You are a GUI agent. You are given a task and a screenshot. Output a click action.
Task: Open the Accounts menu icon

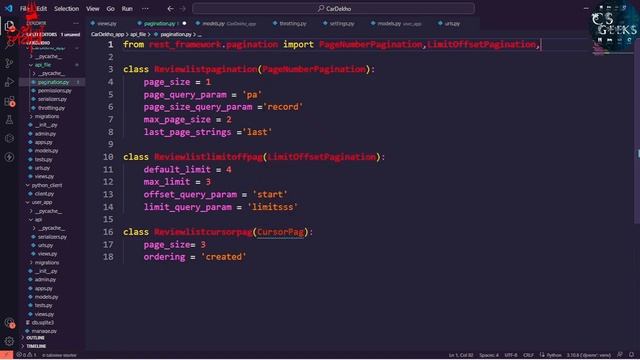point(9,323)
